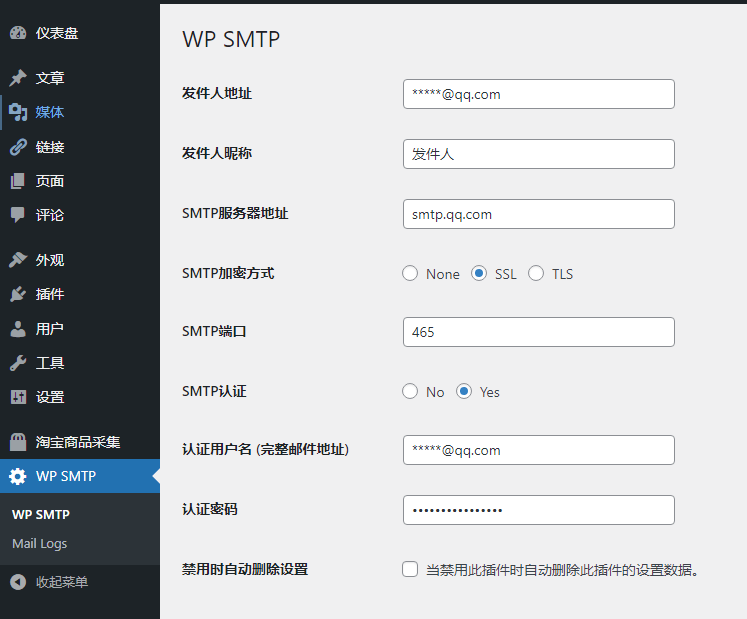The width and height of the screenshot is (747, 619).
Task: Open the Settings menu icon
Action: coord(18,397)
